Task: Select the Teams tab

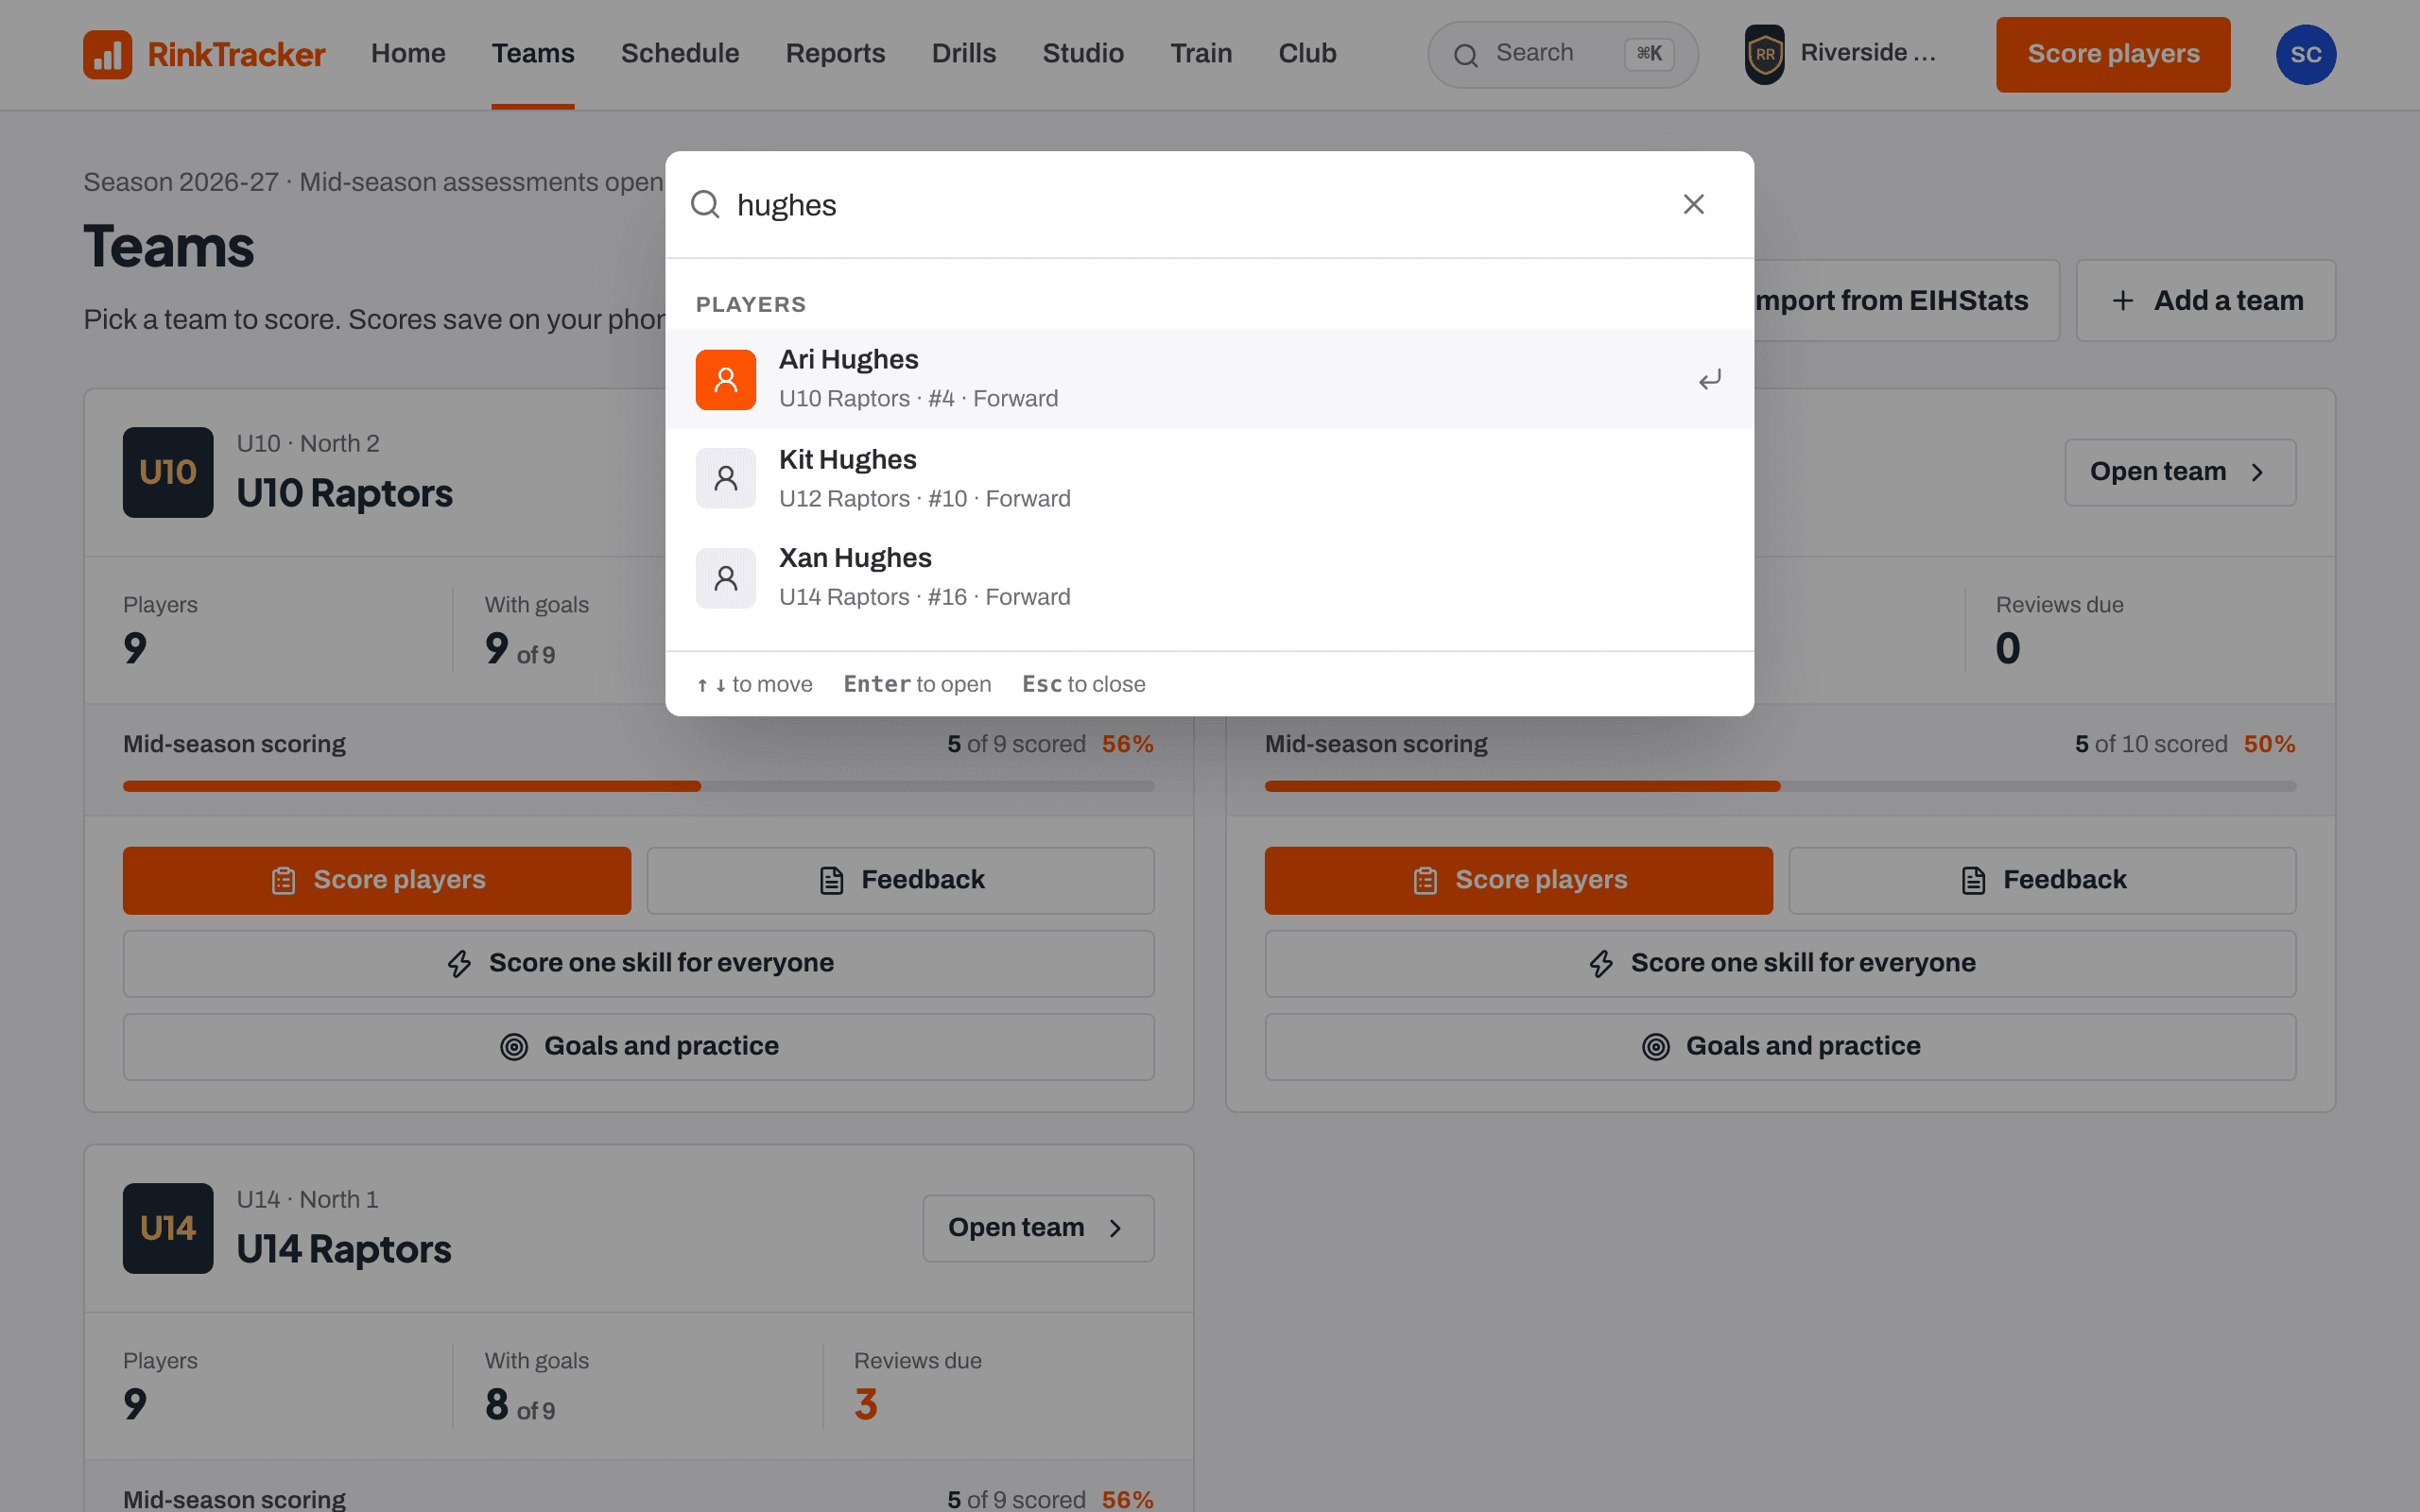Action: point(533,54)
